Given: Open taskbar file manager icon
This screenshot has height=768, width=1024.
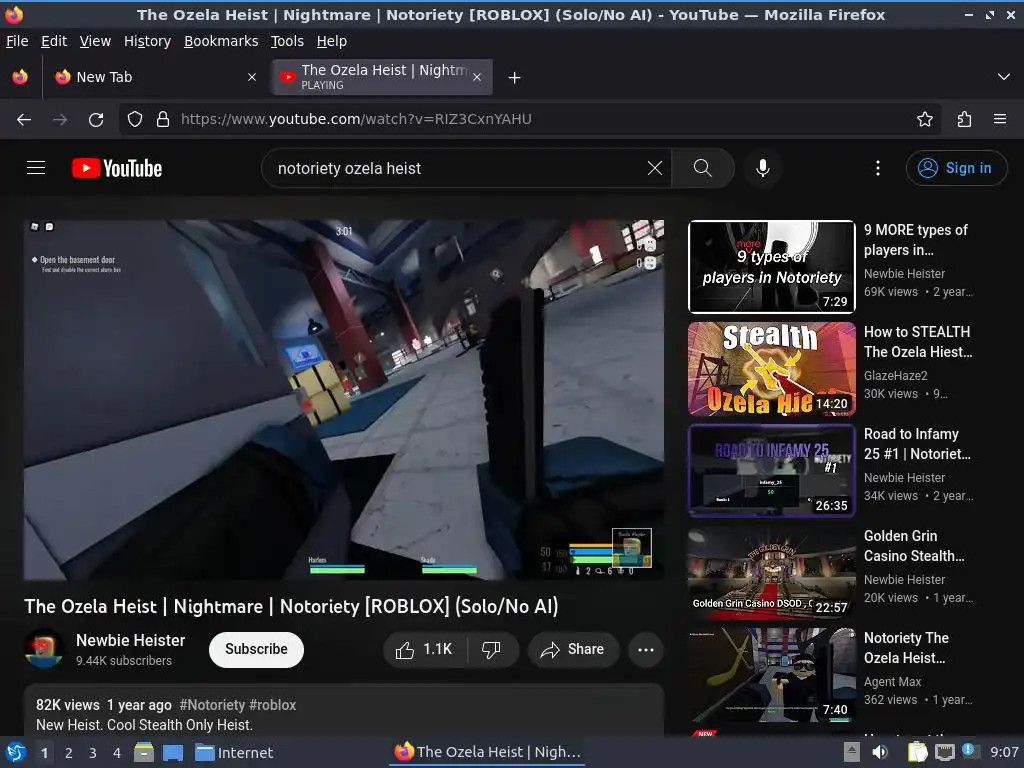Looking at the screenshot, I should (144, 752).
